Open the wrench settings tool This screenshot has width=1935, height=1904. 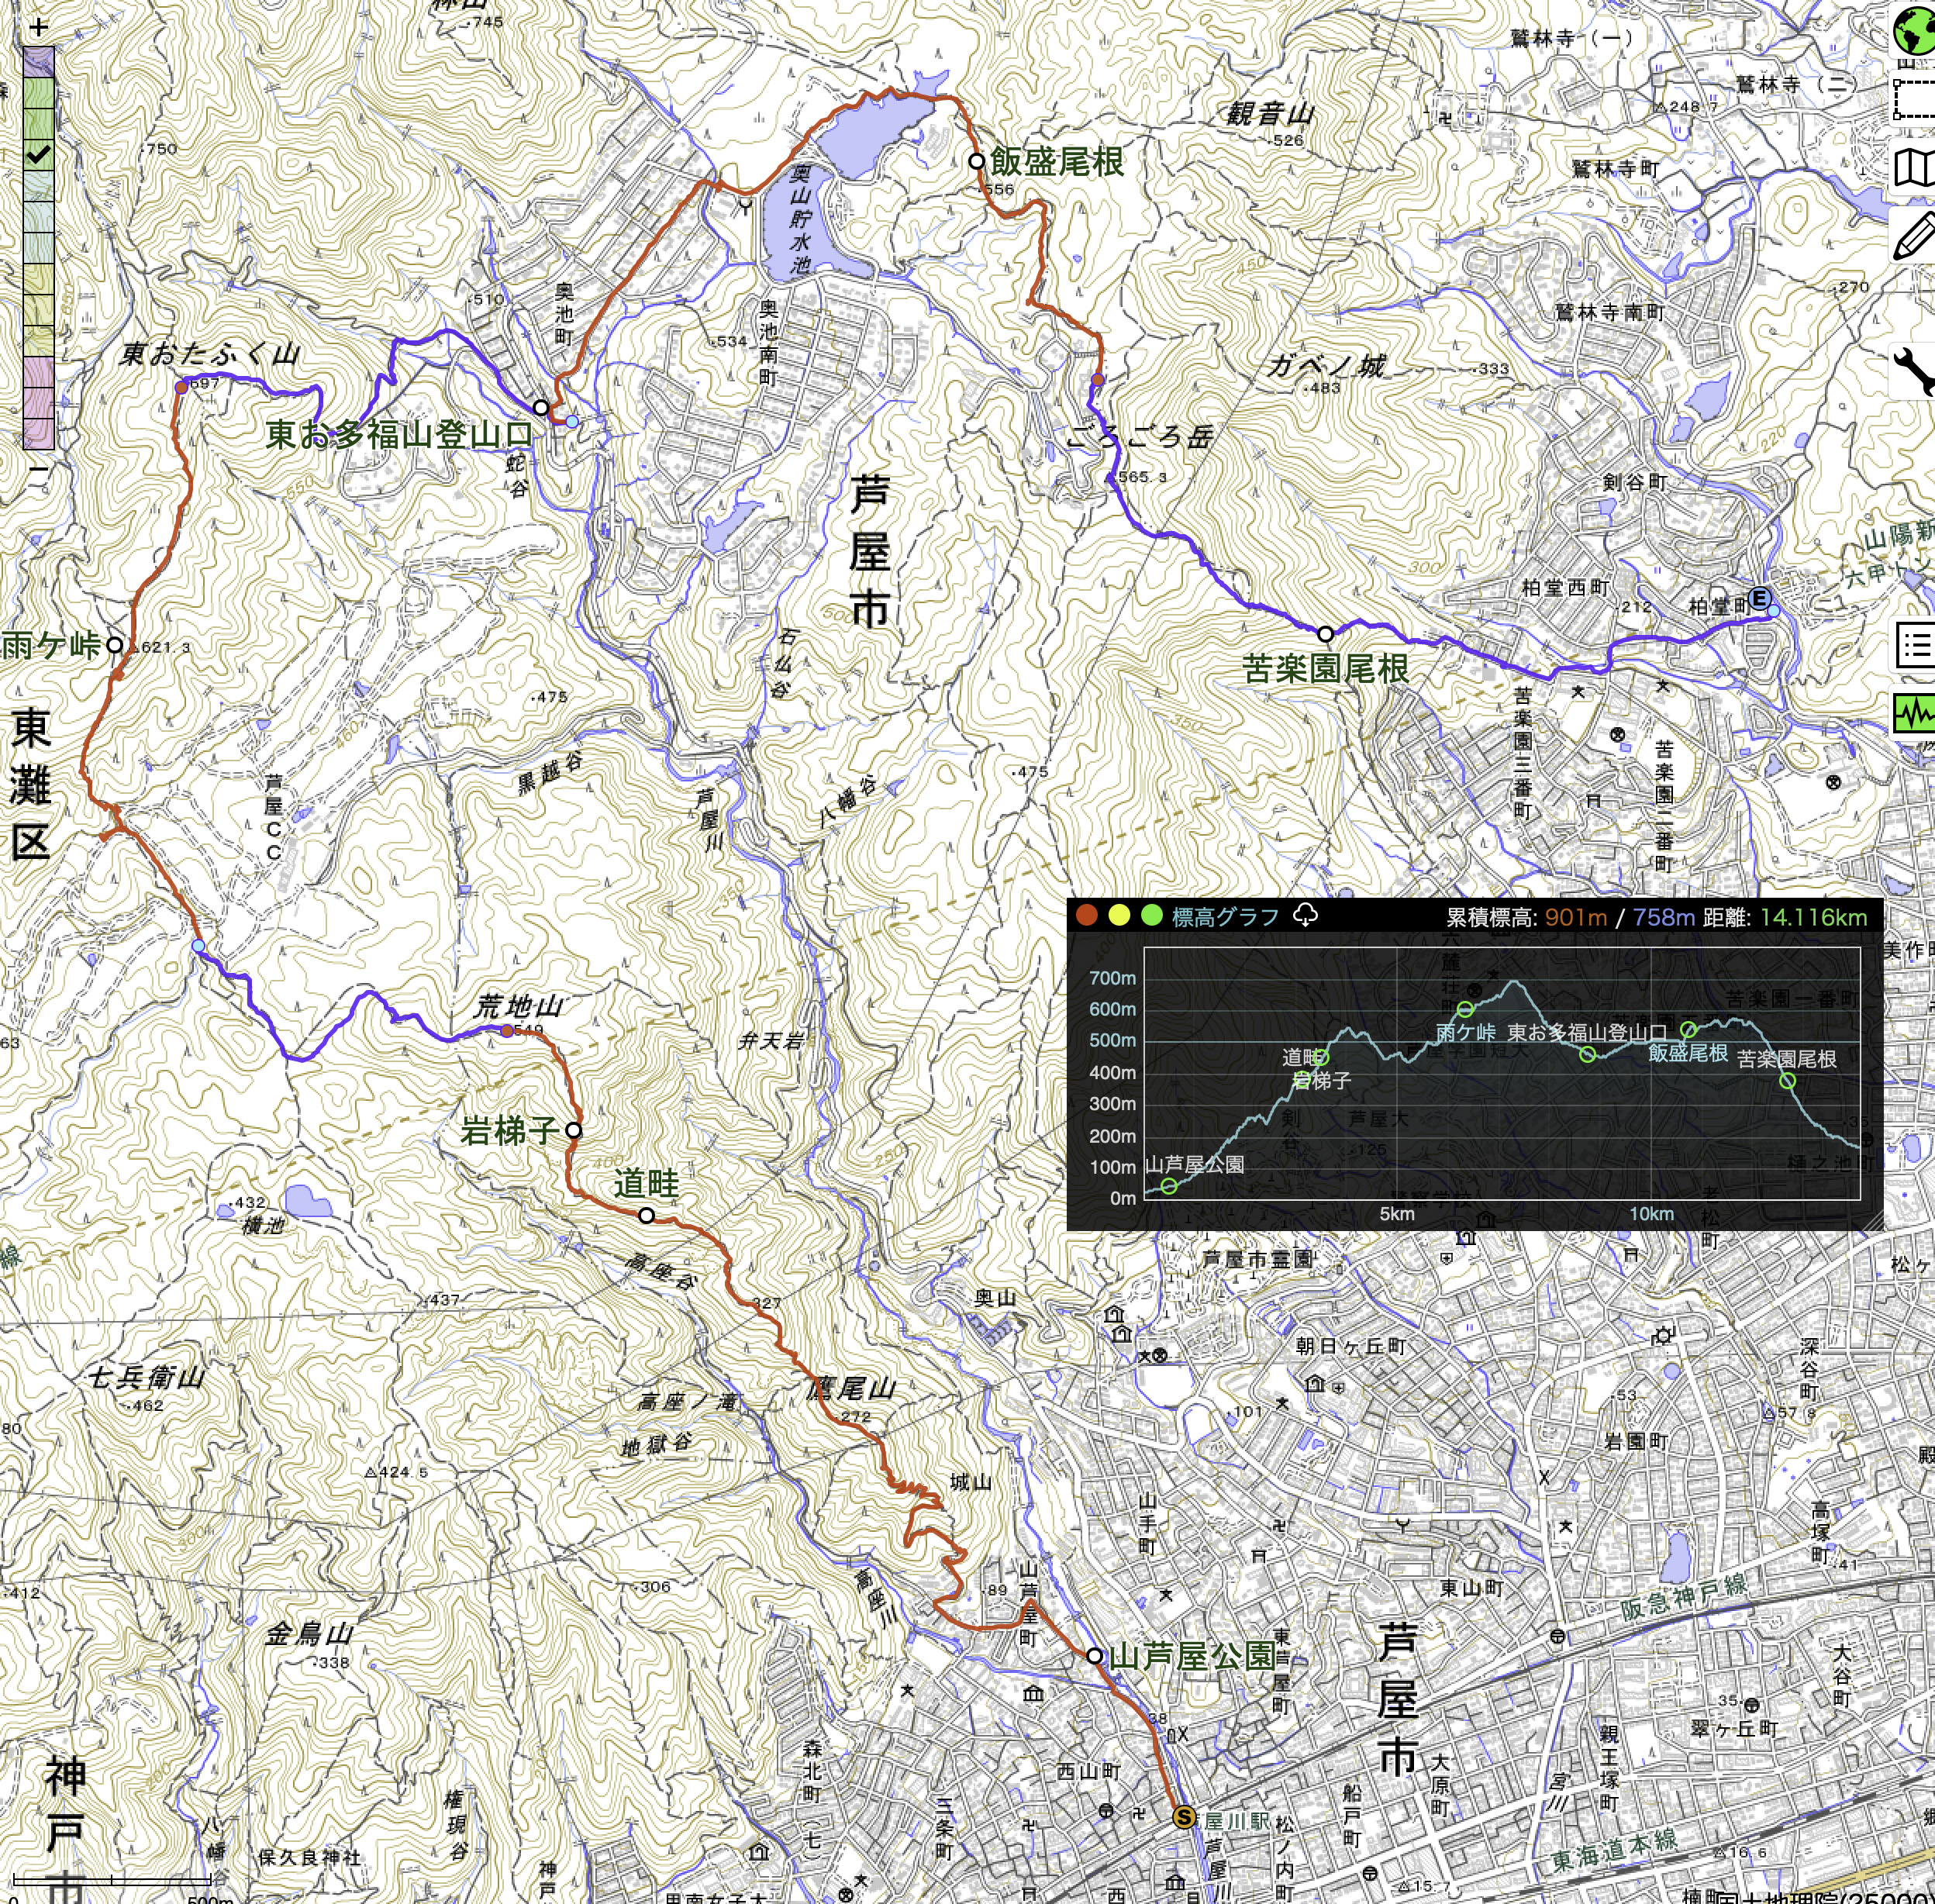pyautogui.click(x=1914, y=371)
